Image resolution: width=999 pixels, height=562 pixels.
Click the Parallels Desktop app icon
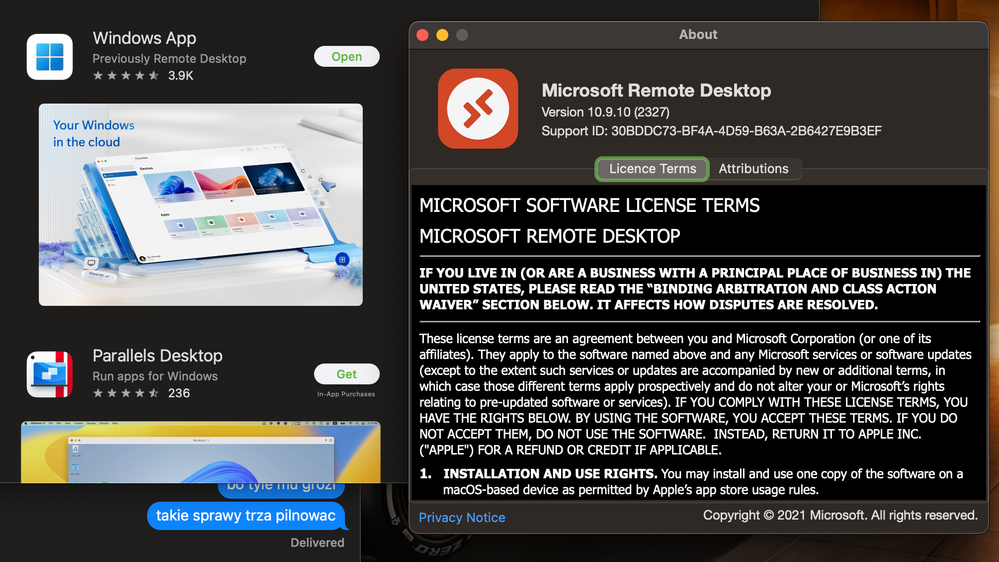50,374
